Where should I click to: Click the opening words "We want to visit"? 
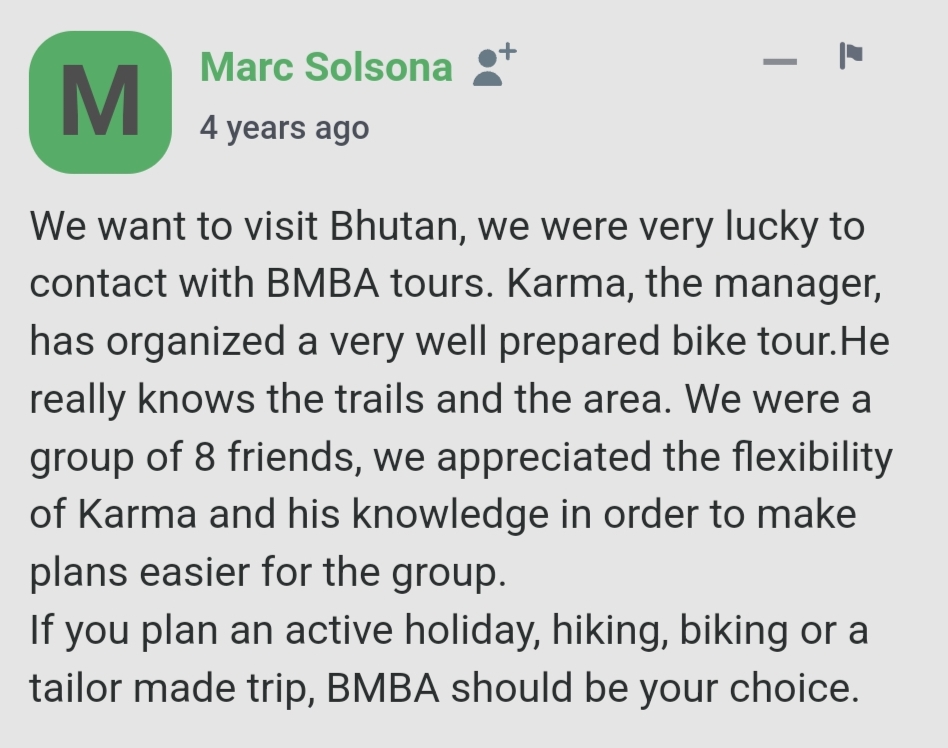tap(174, 226)
